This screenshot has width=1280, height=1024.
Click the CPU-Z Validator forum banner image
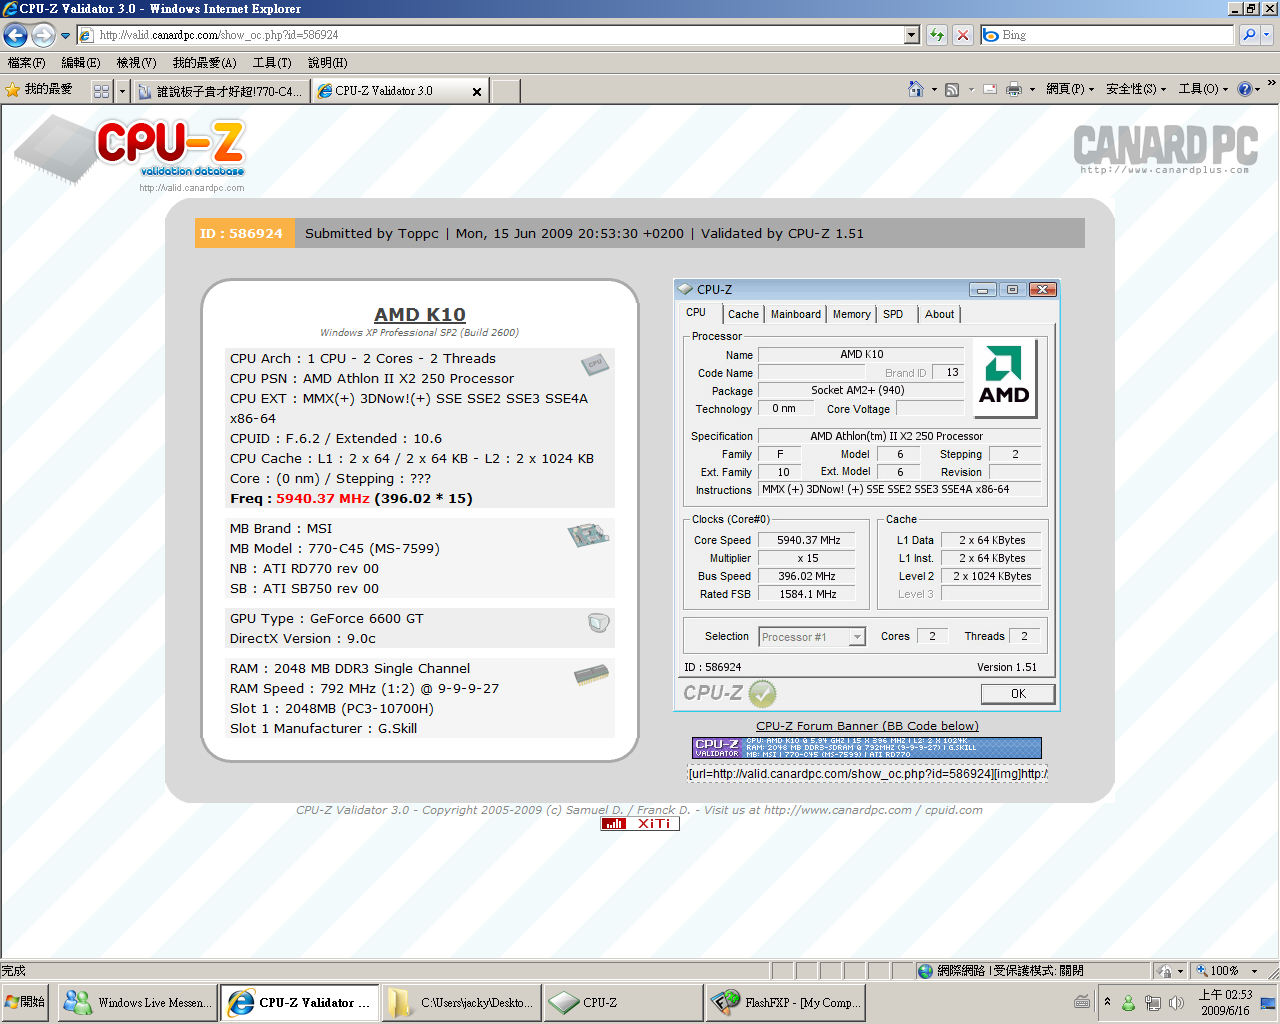pos(867,748)
